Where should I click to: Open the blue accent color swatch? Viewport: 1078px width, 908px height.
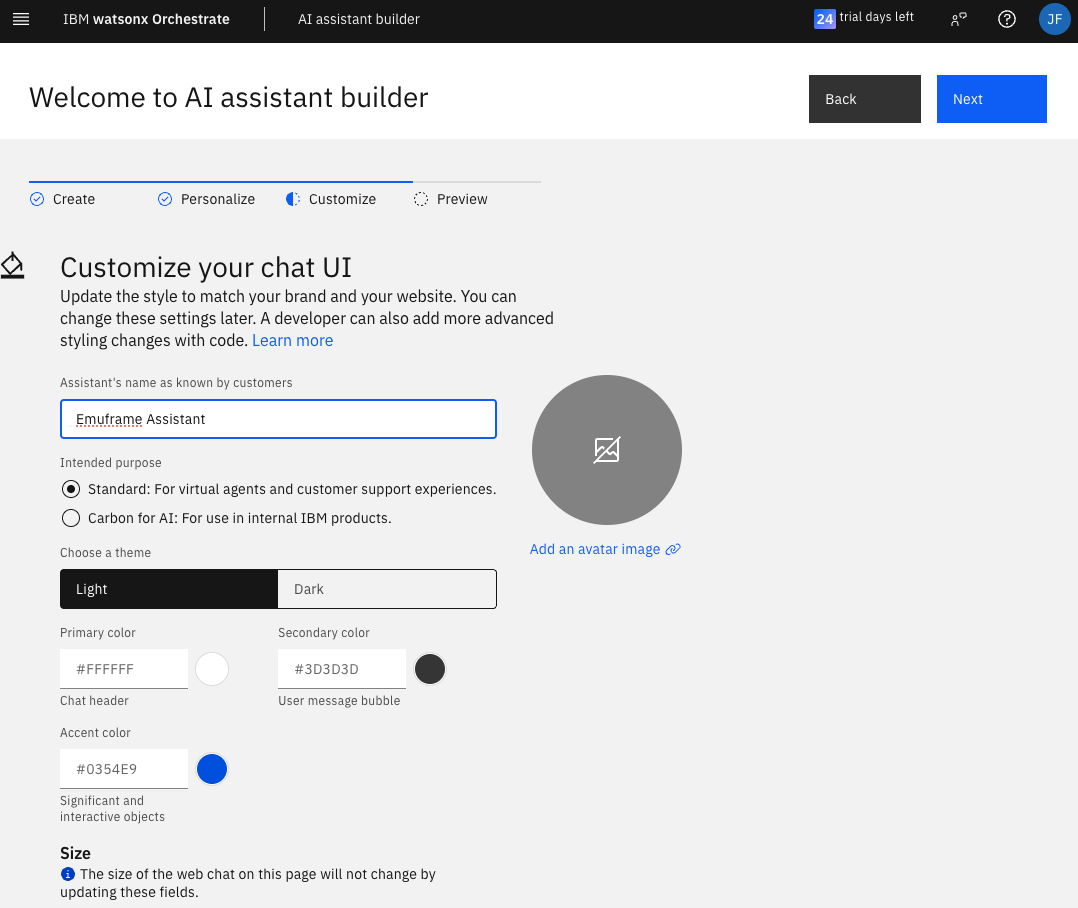pos(212,769)
